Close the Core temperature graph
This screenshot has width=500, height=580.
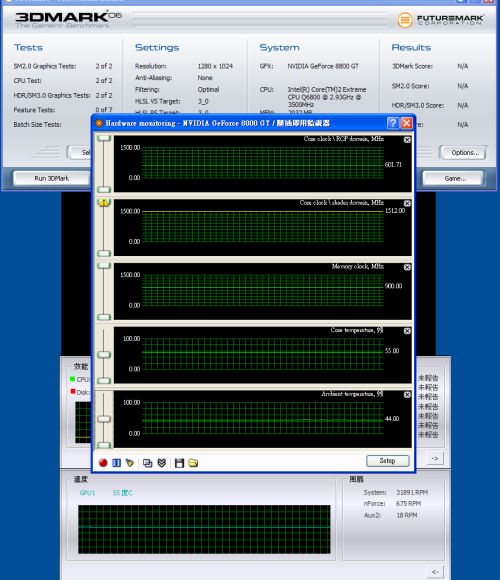click(407, 331)
